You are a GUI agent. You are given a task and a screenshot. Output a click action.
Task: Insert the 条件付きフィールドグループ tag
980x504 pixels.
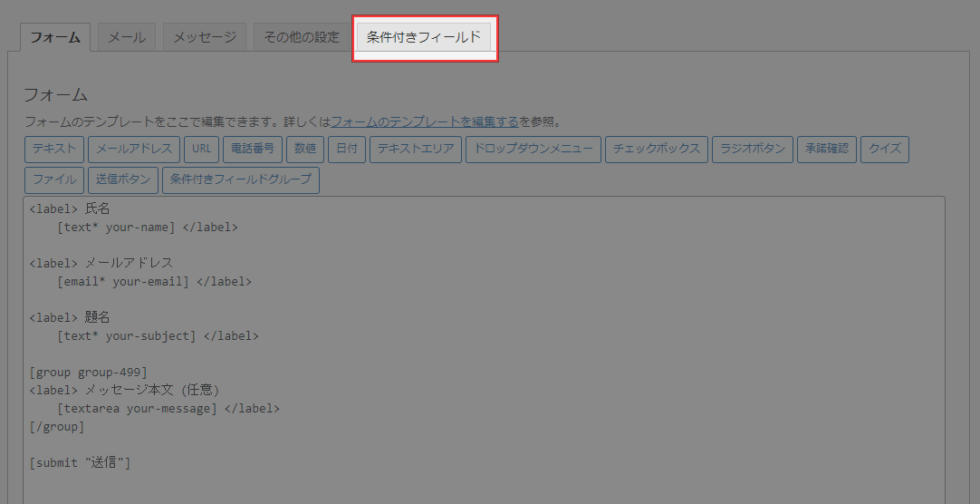click(240, 180)
